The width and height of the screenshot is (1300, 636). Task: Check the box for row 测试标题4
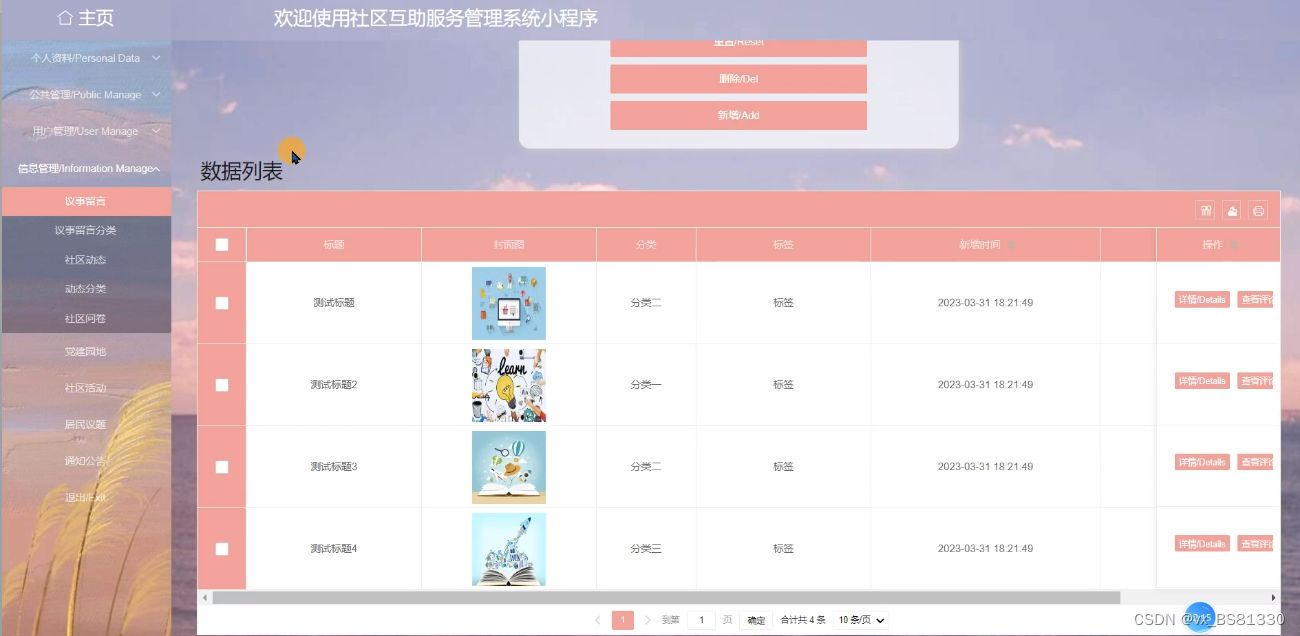click(x=222, y=549)
